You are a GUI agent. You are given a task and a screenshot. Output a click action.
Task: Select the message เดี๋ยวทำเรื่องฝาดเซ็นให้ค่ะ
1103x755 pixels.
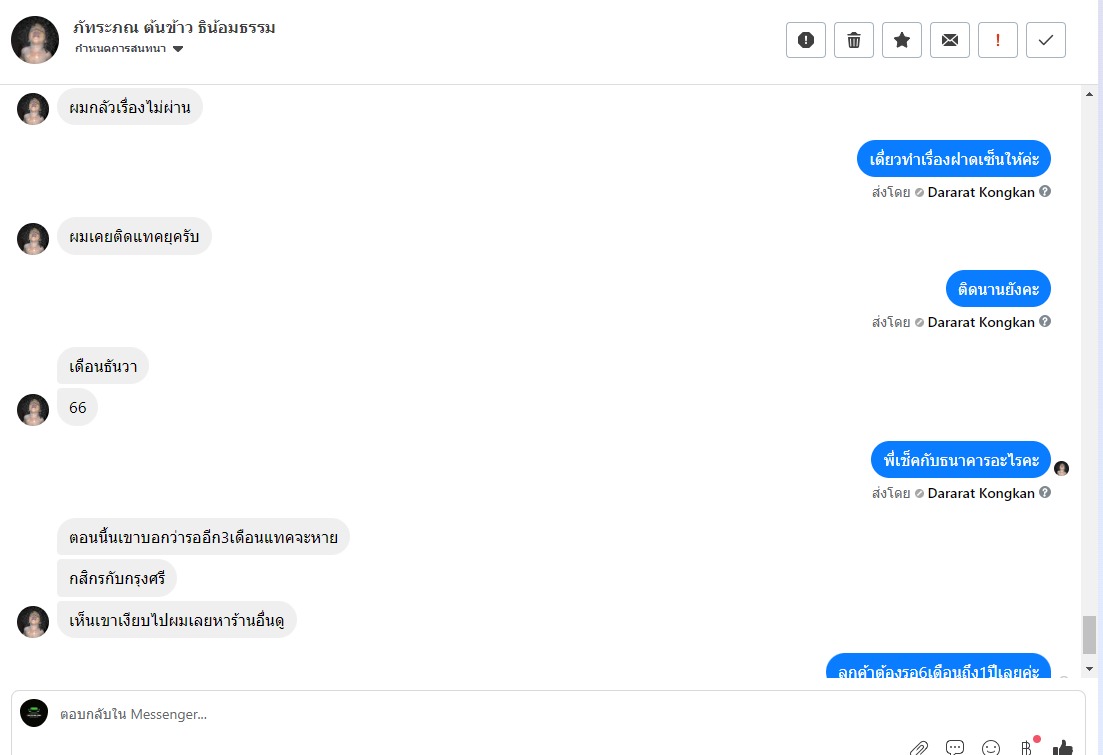pyautogui.click(x=954, y=159)
